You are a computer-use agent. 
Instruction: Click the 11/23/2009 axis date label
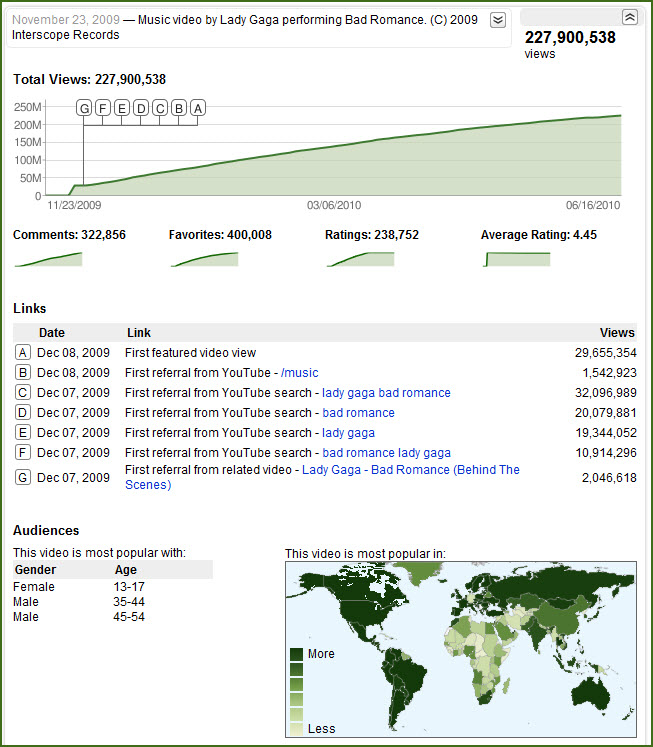74,205
